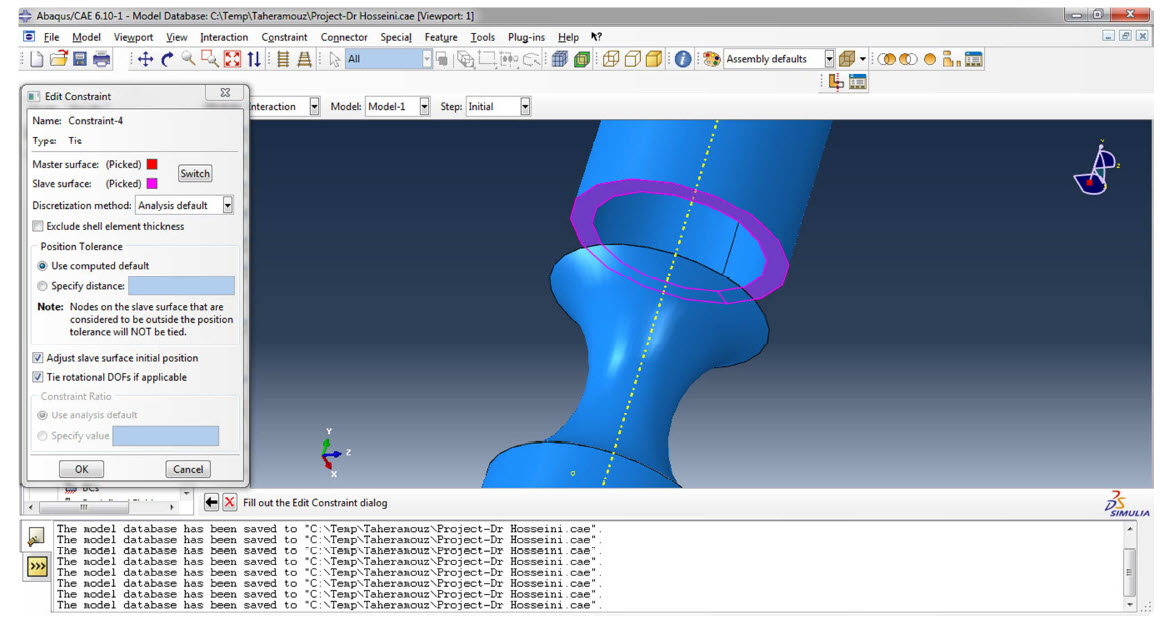Click the intersect display-group circles icon
1160x620 pixels.
pos(908,59)
